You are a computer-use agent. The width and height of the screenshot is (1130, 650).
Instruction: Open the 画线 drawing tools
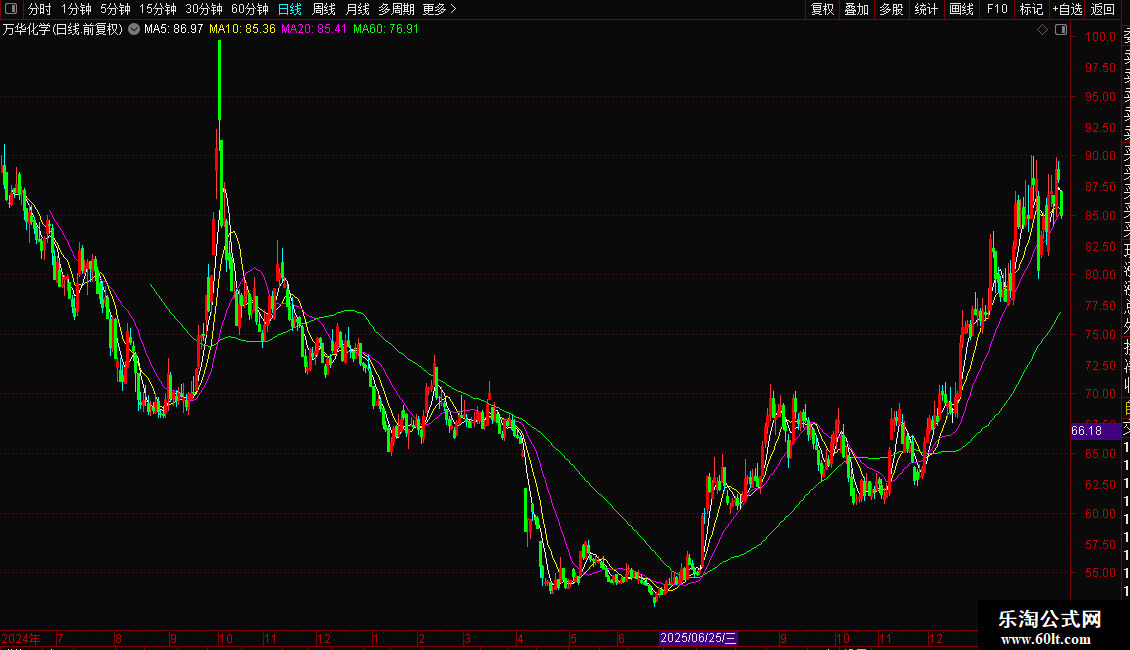click(x=961, y=9)
